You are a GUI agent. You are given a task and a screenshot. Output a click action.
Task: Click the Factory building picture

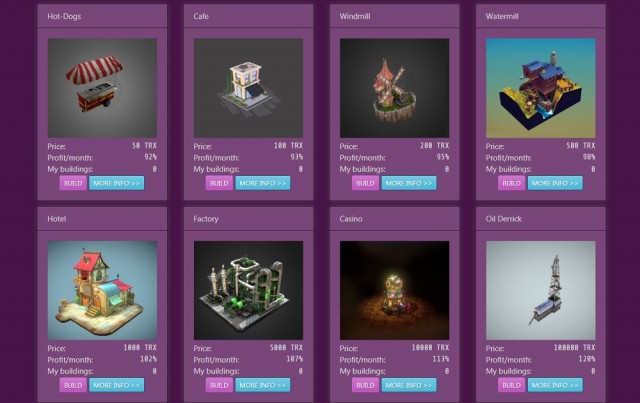point(248,290)
